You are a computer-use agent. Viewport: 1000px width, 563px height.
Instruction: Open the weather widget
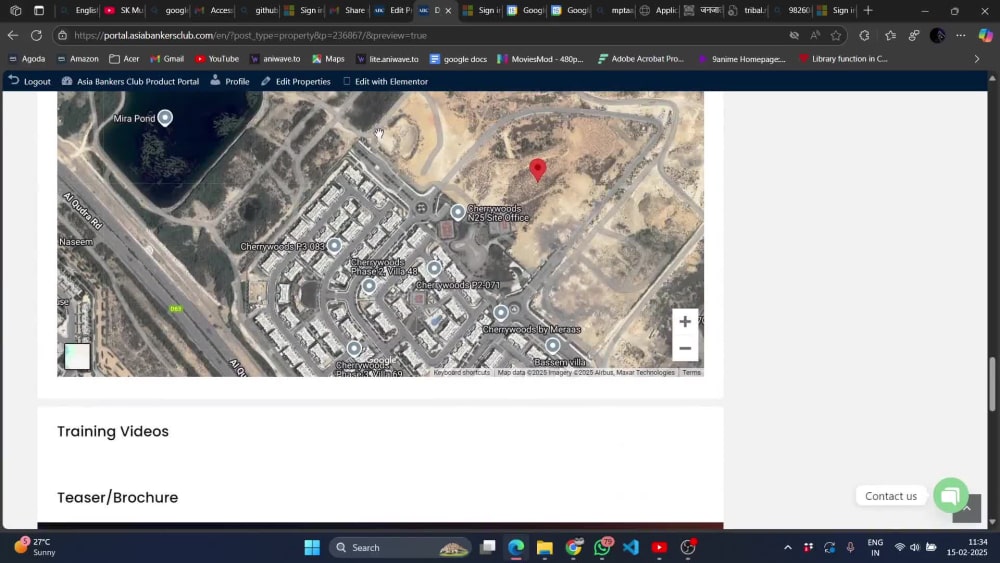[x=36, y=547]
